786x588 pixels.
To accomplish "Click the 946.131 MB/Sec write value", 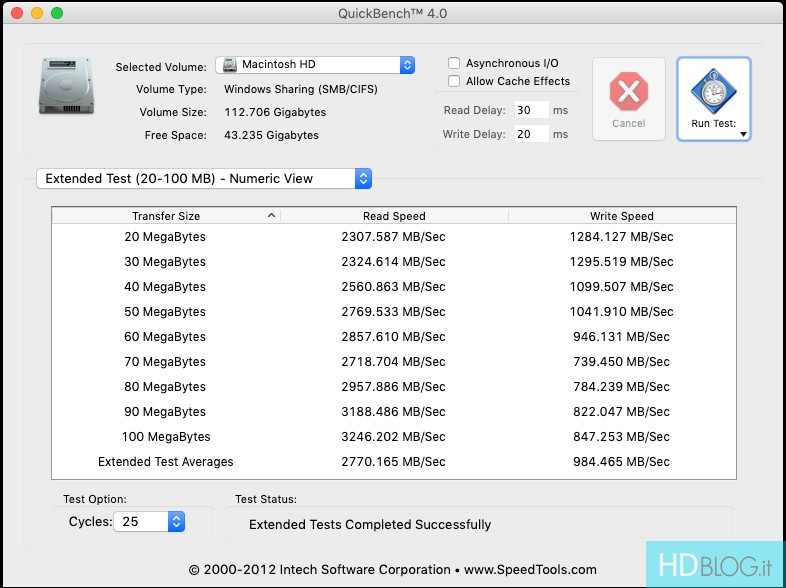I will [622, 337].
